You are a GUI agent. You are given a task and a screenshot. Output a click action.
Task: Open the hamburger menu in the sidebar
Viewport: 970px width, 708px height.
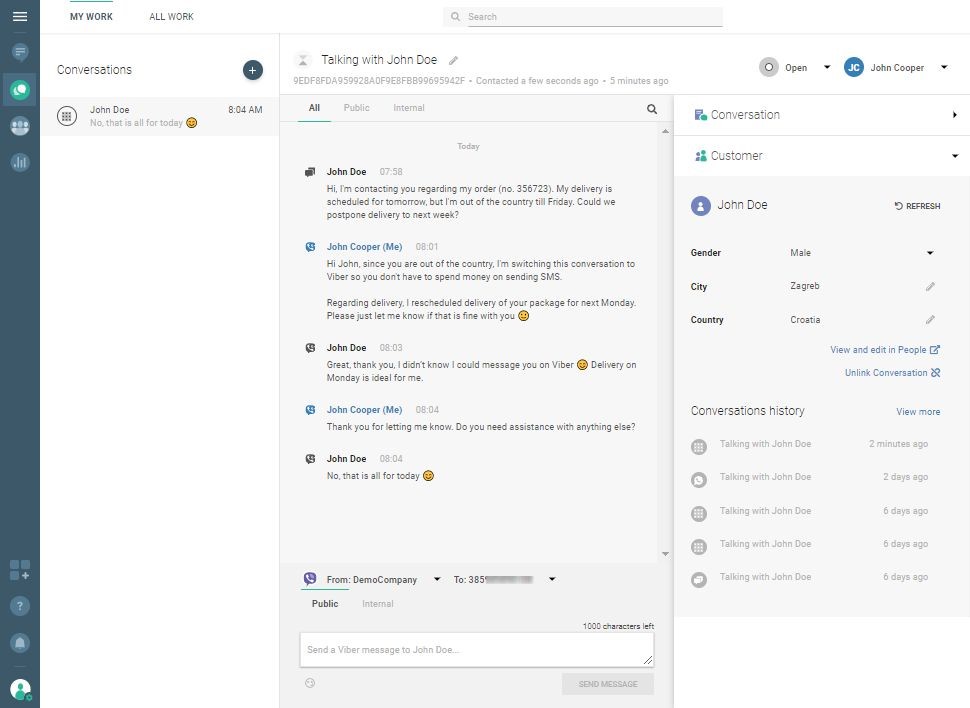pos(20,17)
